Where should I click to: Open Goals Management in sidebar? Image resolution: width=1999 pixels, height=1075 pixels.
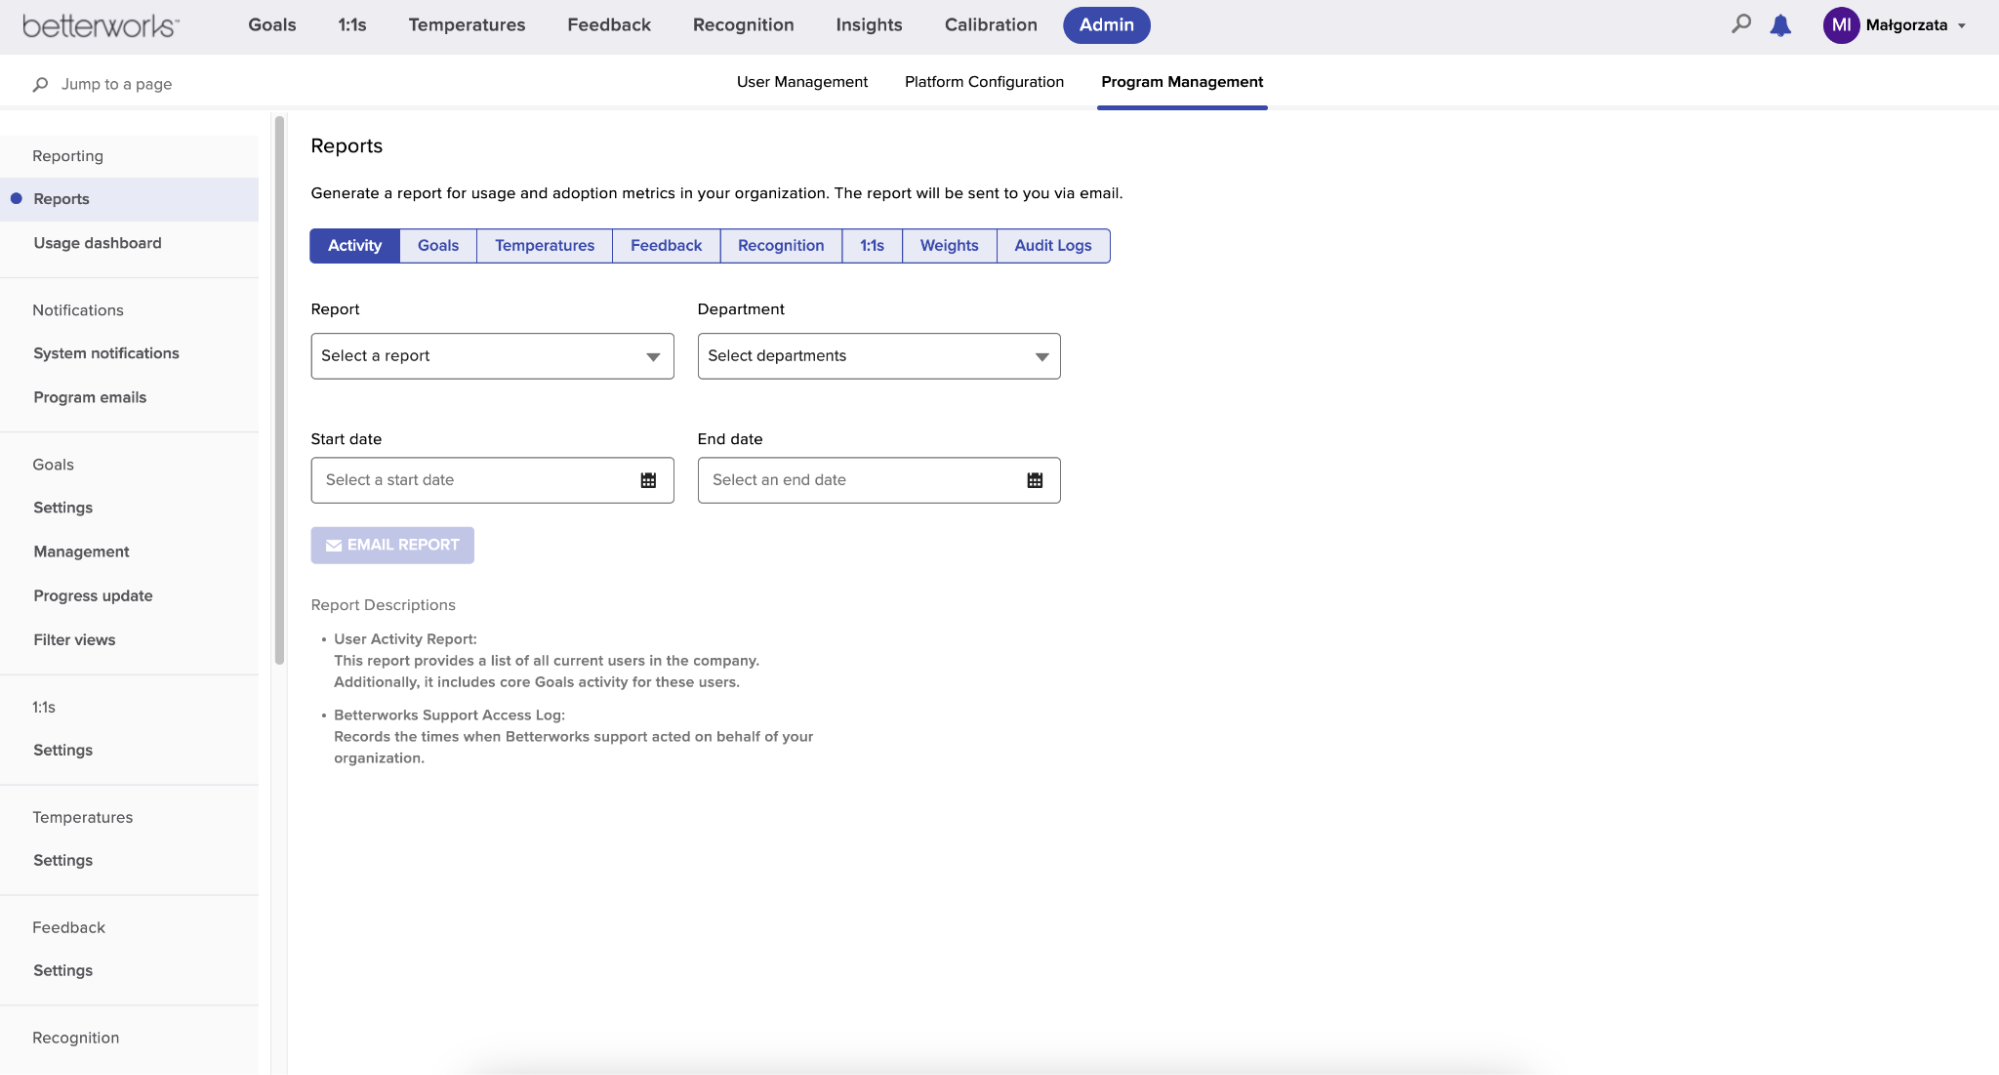81,552
